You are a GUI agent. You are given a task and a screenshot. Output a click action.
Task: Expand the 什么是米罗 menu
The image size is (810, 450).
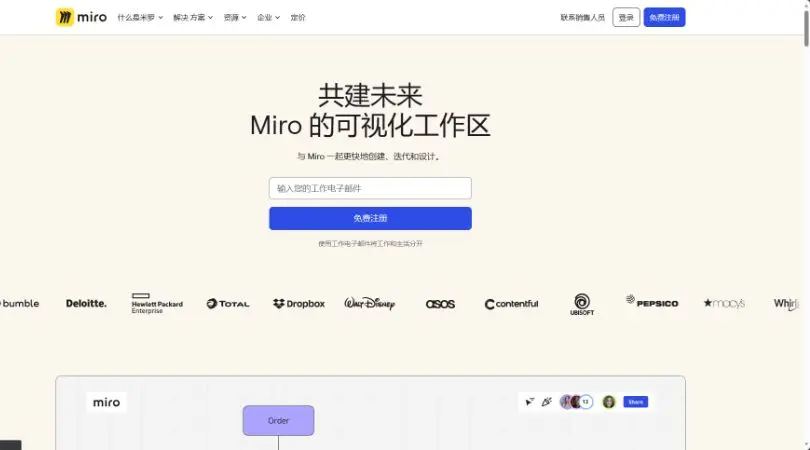tap(140, 18)
